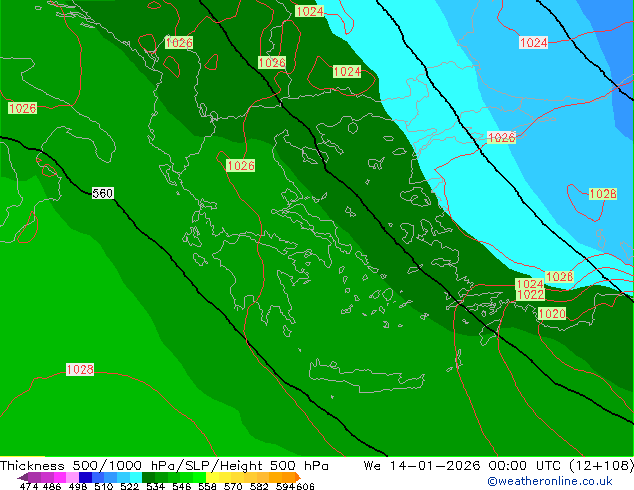Click the 'Thickness 500/1000 hPa/SLP/Height 500 hPa' title

[x=164, y=466]
